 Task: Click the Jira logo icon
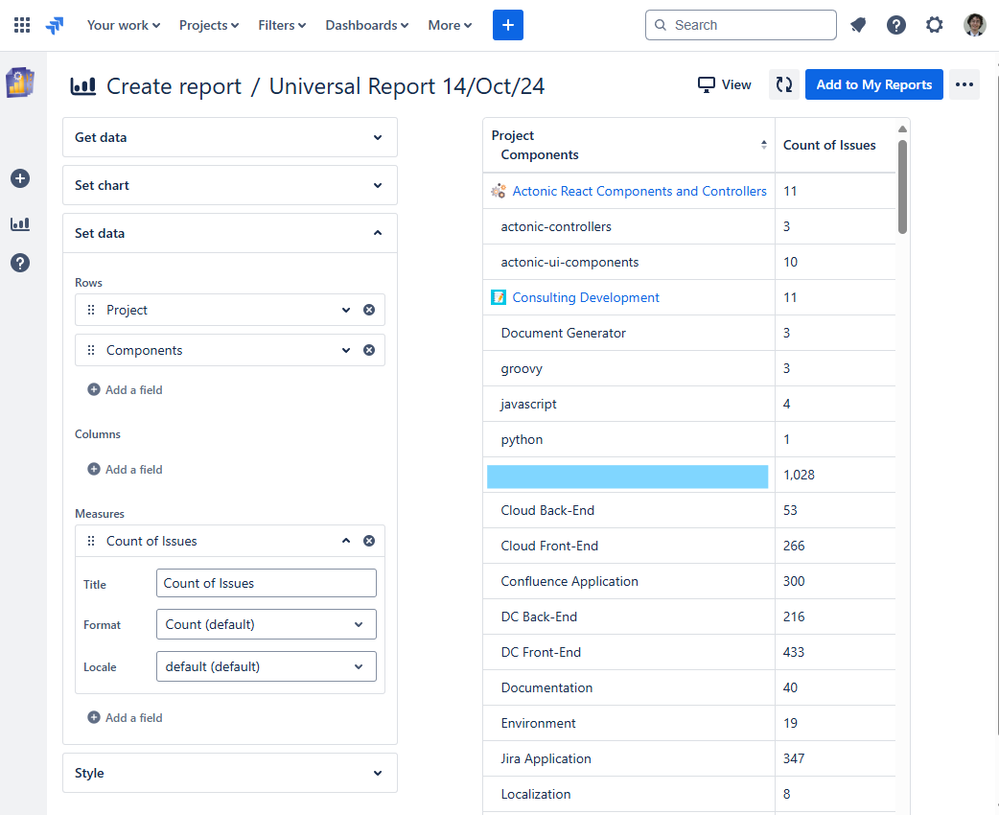(x=55, y=25)
